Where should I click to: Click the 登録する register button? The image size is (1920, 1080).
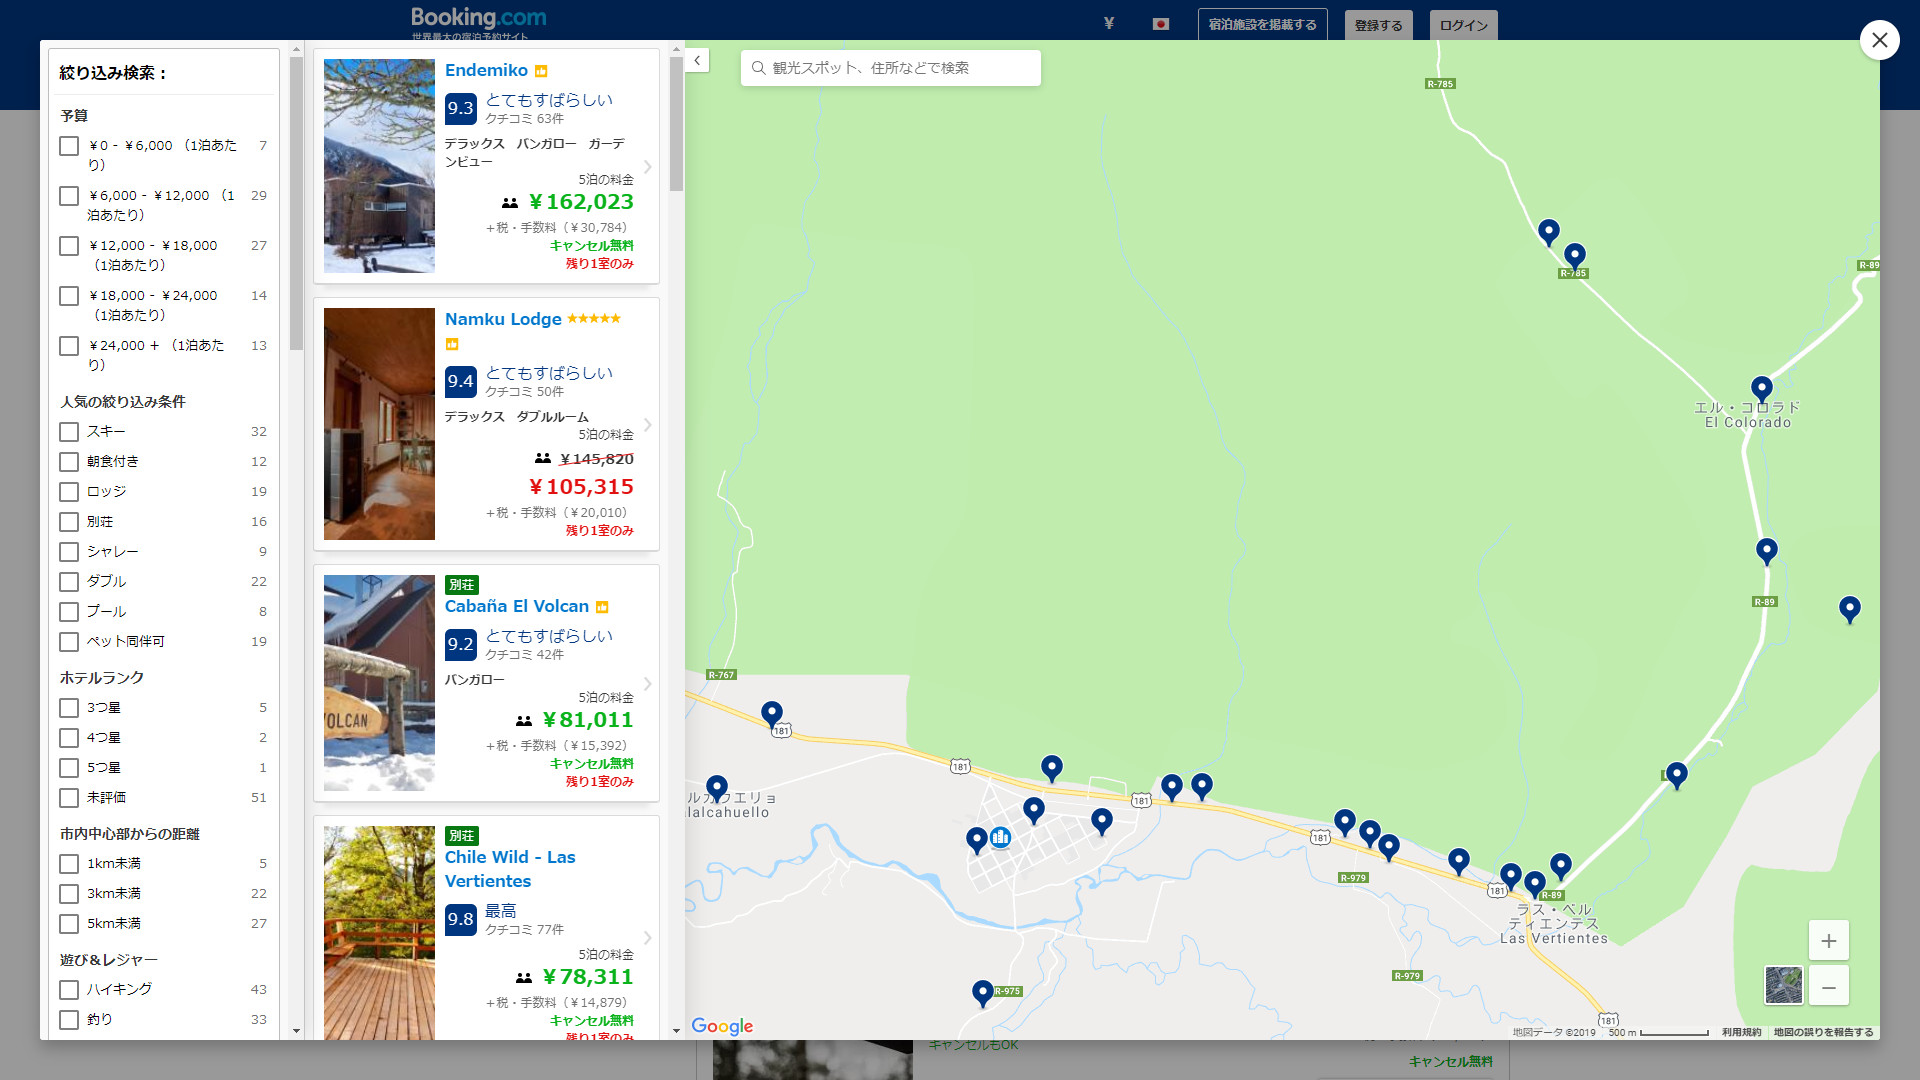pyautogui.click(x=1378, y=25)
